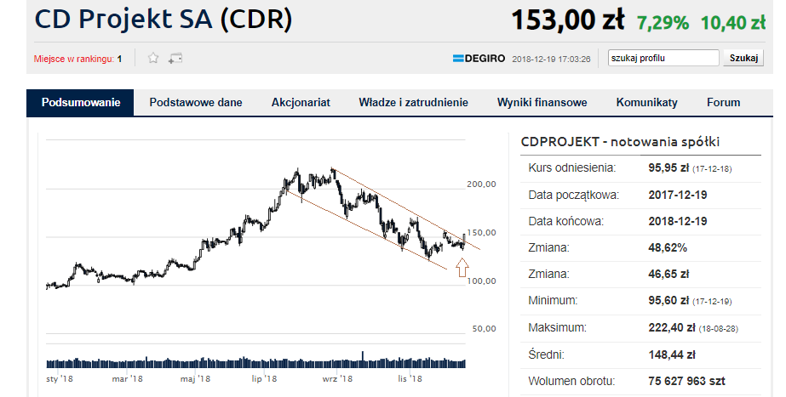Select the Wyniki finansowe tab
This screenshot has width=786, height=397.
tap(542, 102)
